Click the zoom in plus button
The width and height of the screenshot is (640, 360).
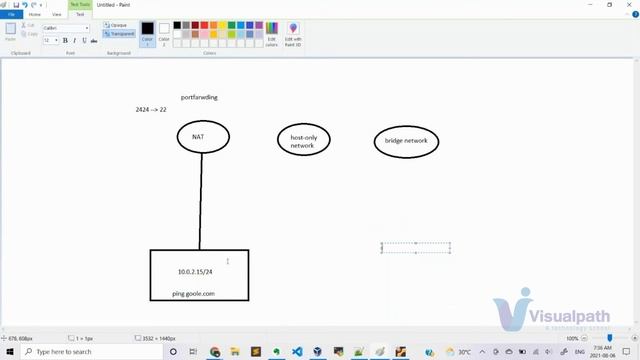(634, 338)
